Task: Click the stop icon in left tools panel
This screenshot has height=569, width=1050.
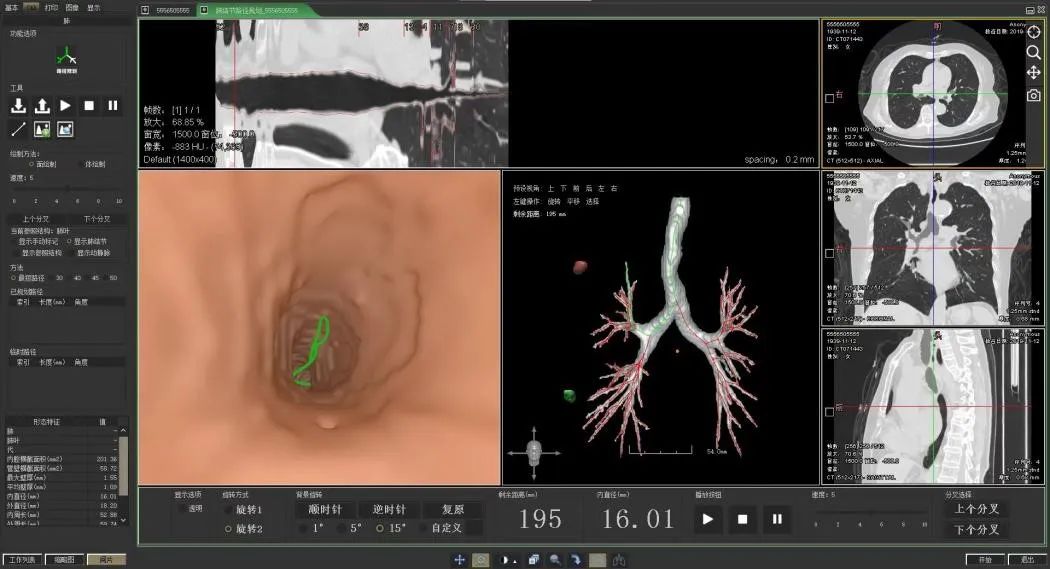Action: coord(89,105)
